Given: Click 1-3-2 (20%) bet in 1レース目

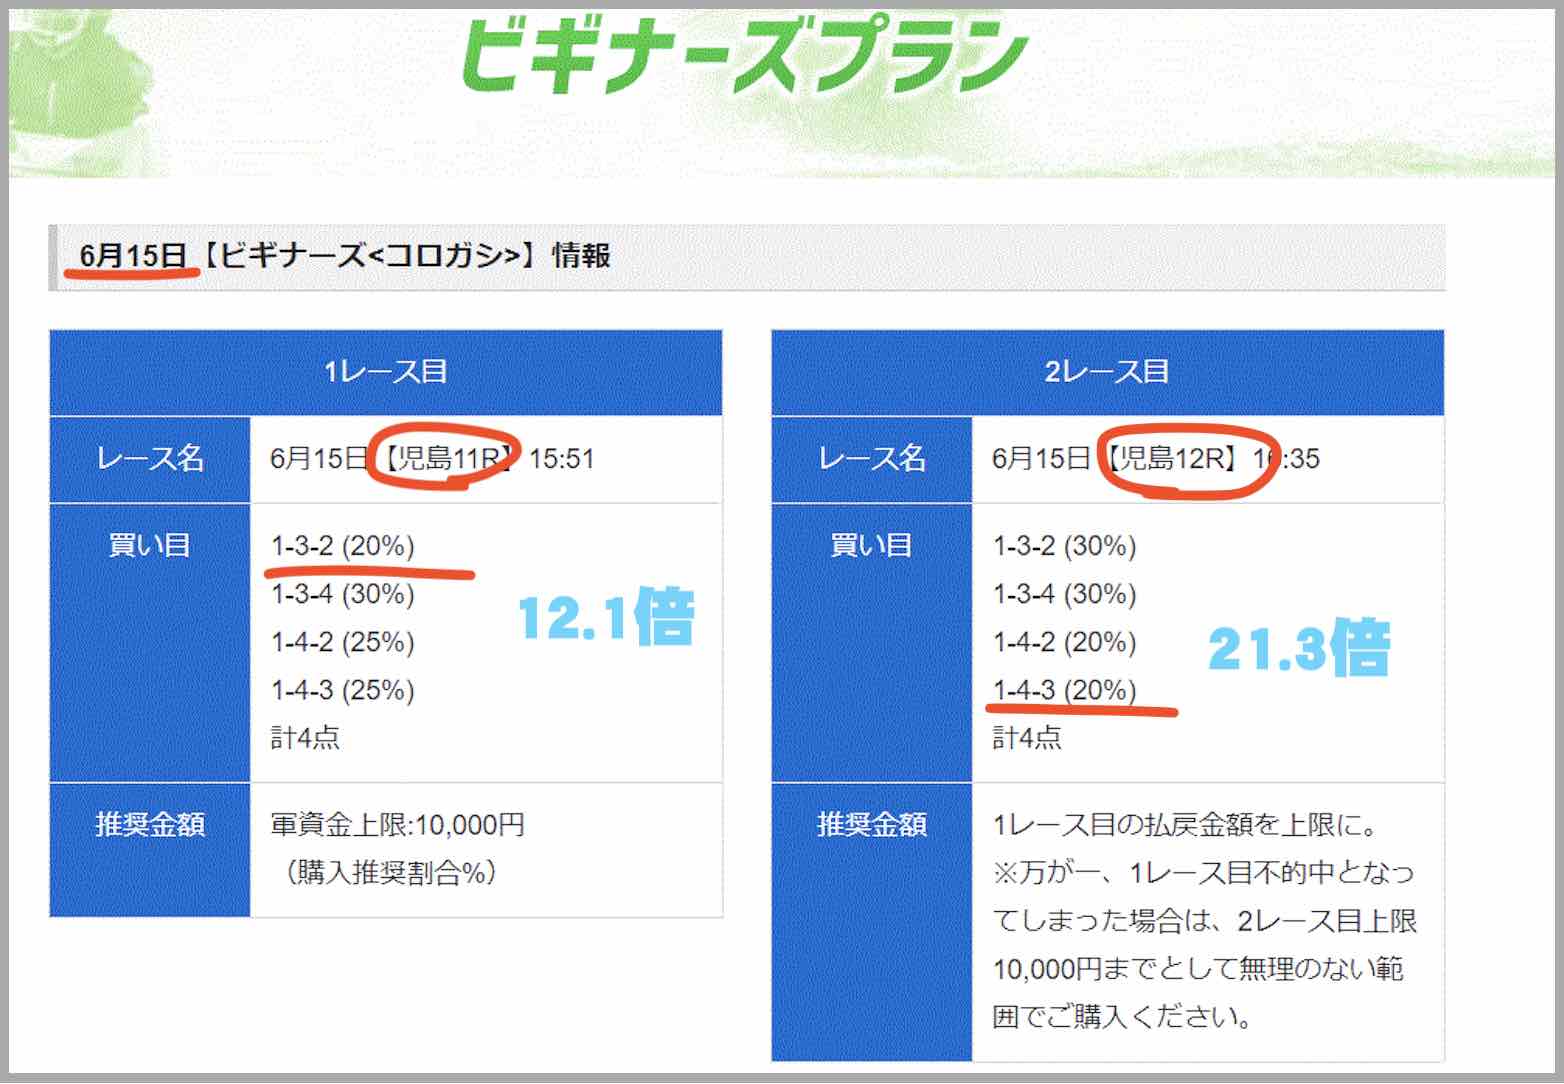Looking at the screenshot, I should [x=343, y=546].
